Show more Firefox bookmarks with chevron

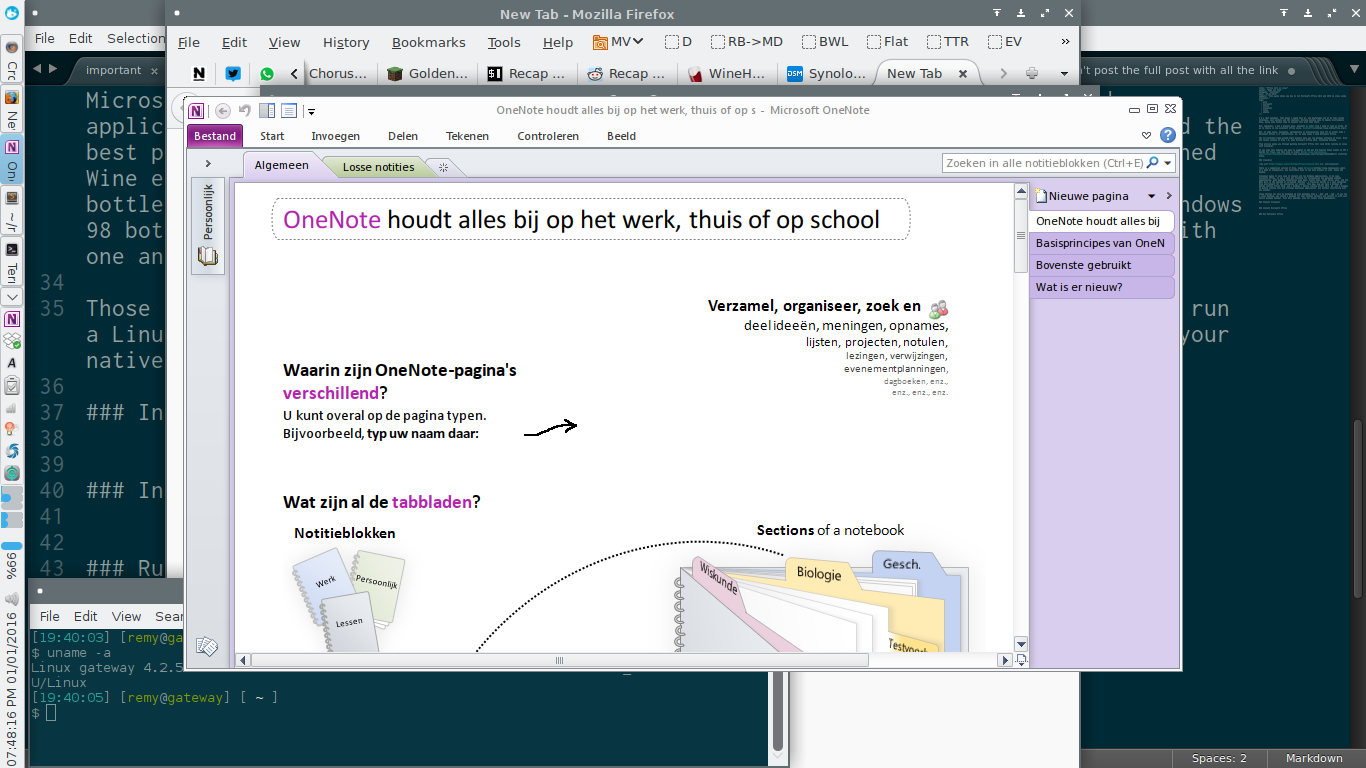[x=1065, y=42]
